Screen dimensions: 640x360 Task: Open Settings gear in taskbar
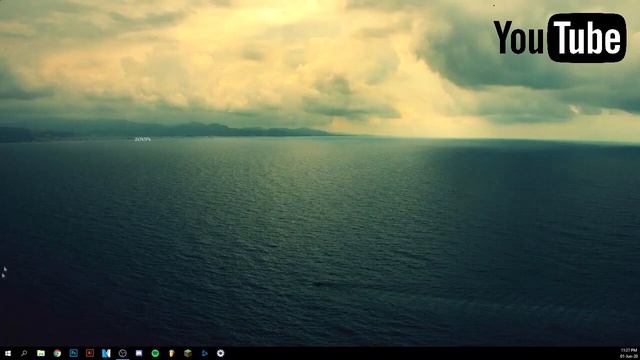(220, 353)
